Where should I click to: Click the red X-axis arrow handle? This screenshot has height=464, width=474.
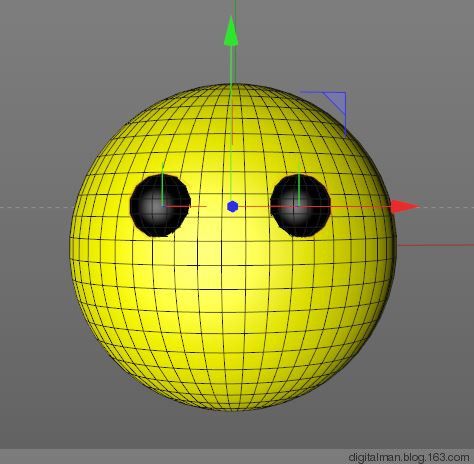click(x=405, y=207)
